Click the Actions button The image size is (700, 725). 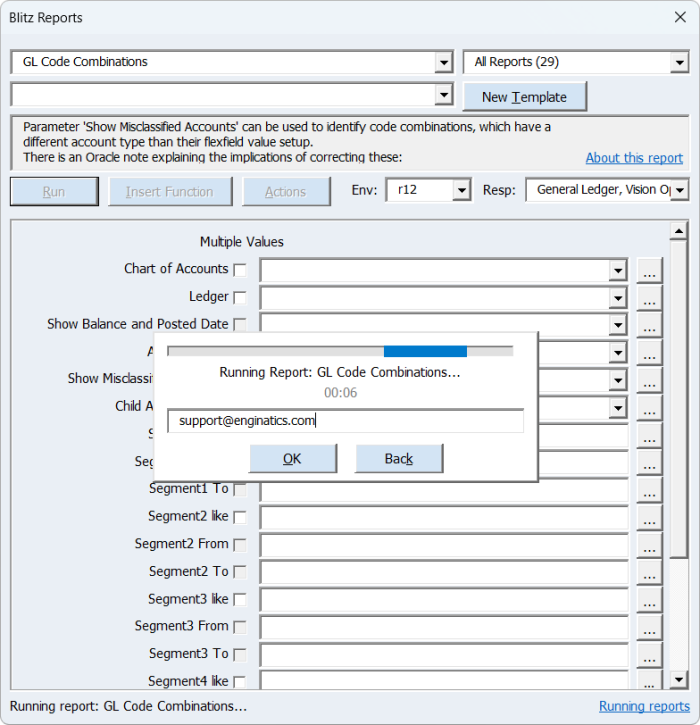click(286, 191)
